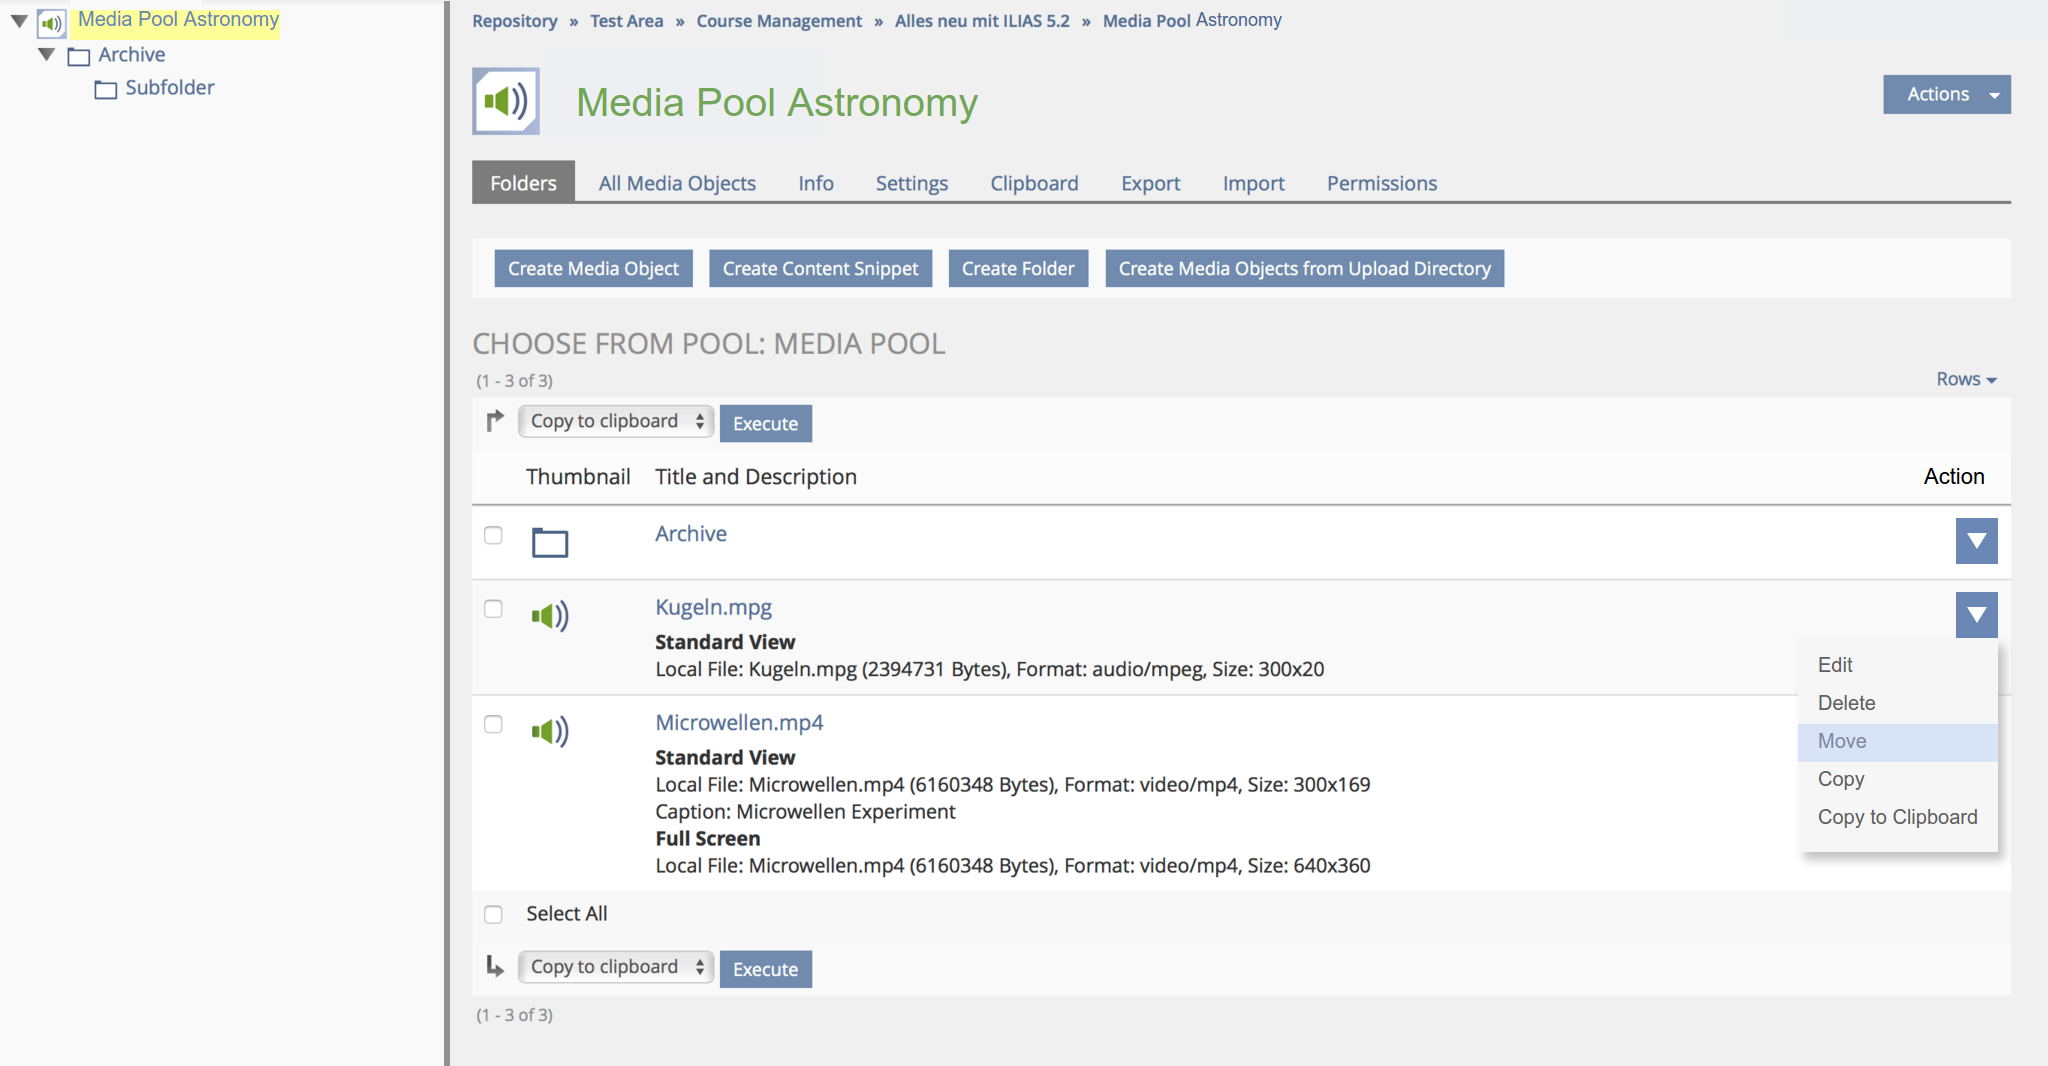Click the Microwellen.mp4 media thumbnail icon
Viewport: 2048px width, 1066px height.
549,731
